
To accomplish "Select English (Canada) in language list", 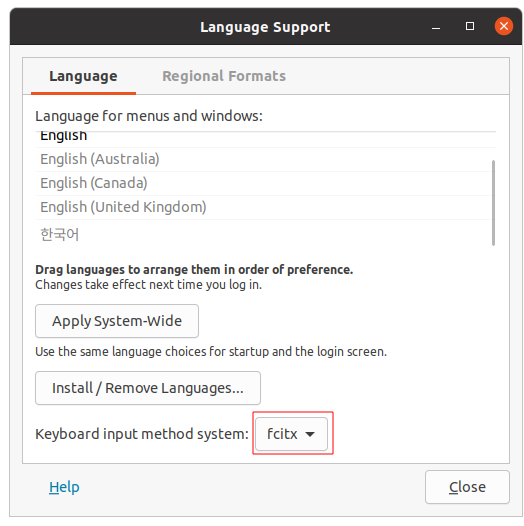I will coord(265,183).
